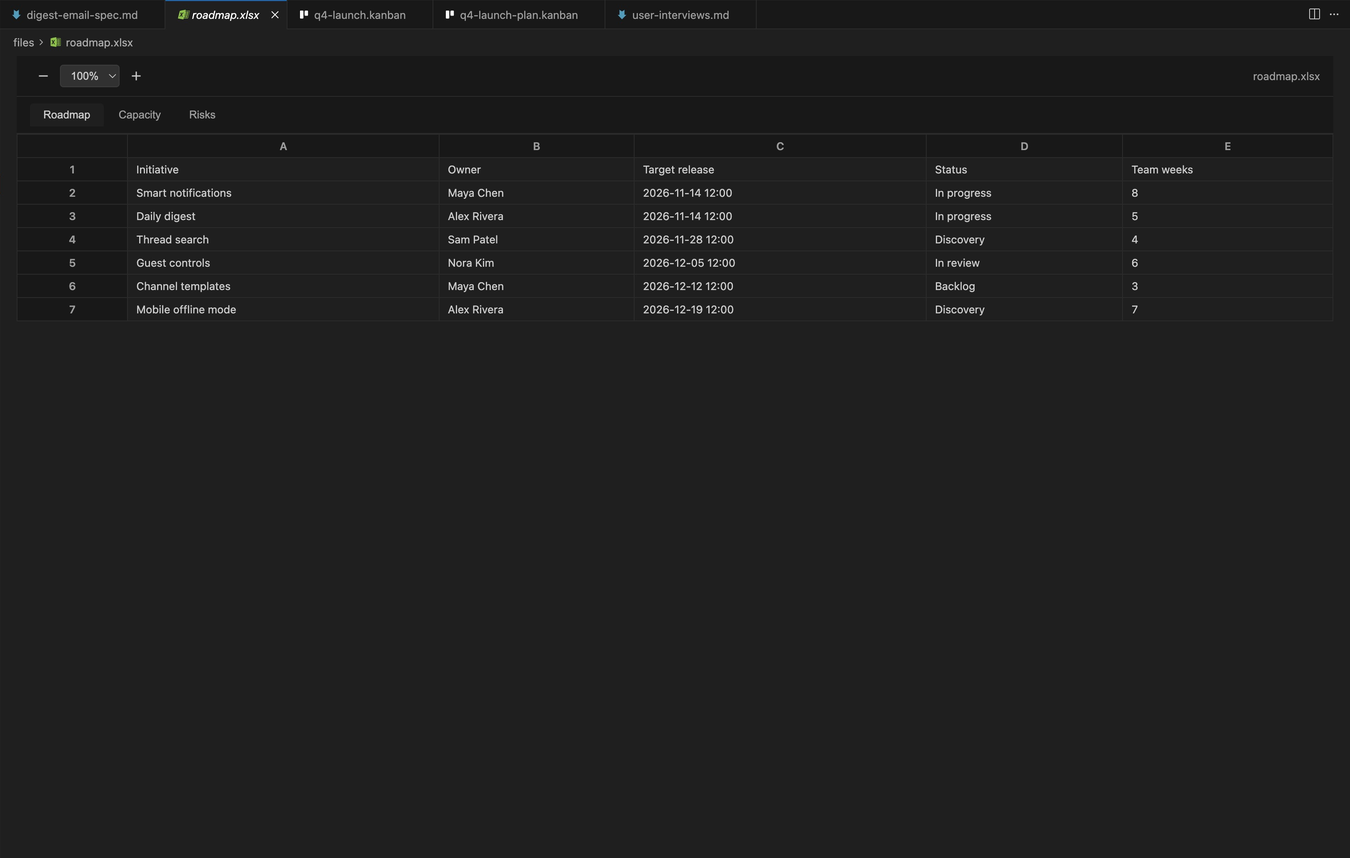Screen dimensions: 1350x858
Task: Select column A header
Action: (283, 146)
